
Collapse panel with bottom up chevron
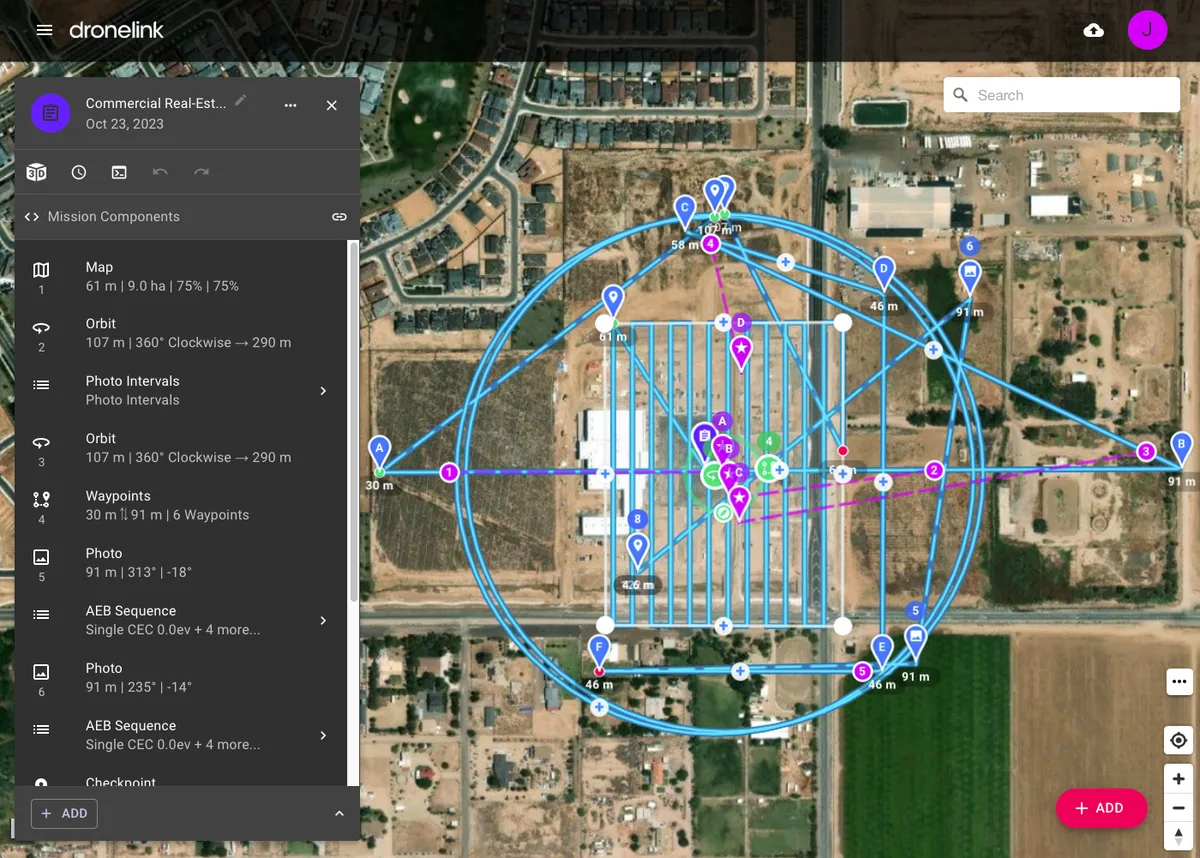pyautogui.click(x=339, y=814)
